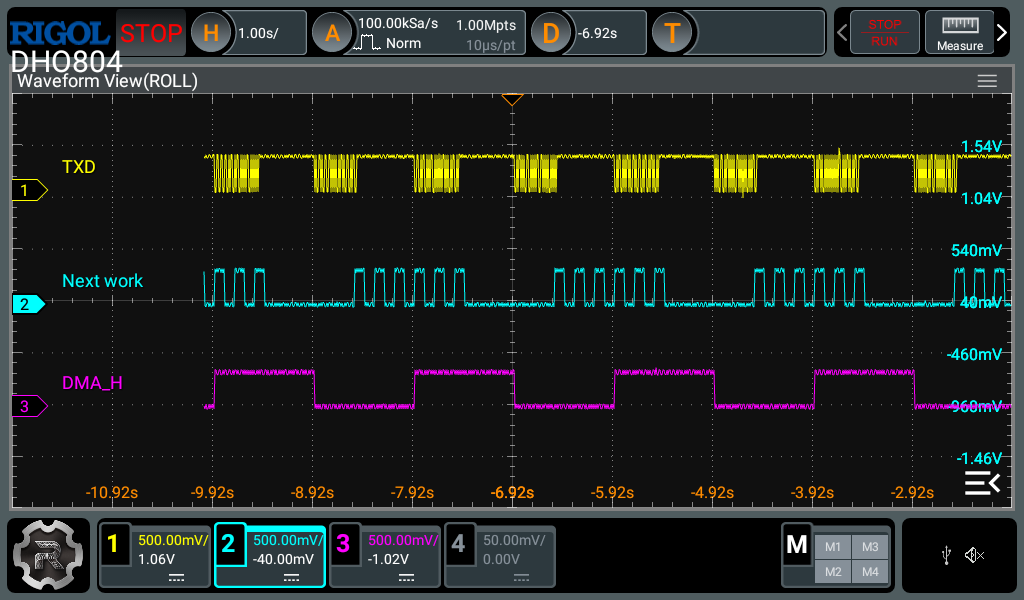Click the USB connection status icon

(x=946, y=555)
